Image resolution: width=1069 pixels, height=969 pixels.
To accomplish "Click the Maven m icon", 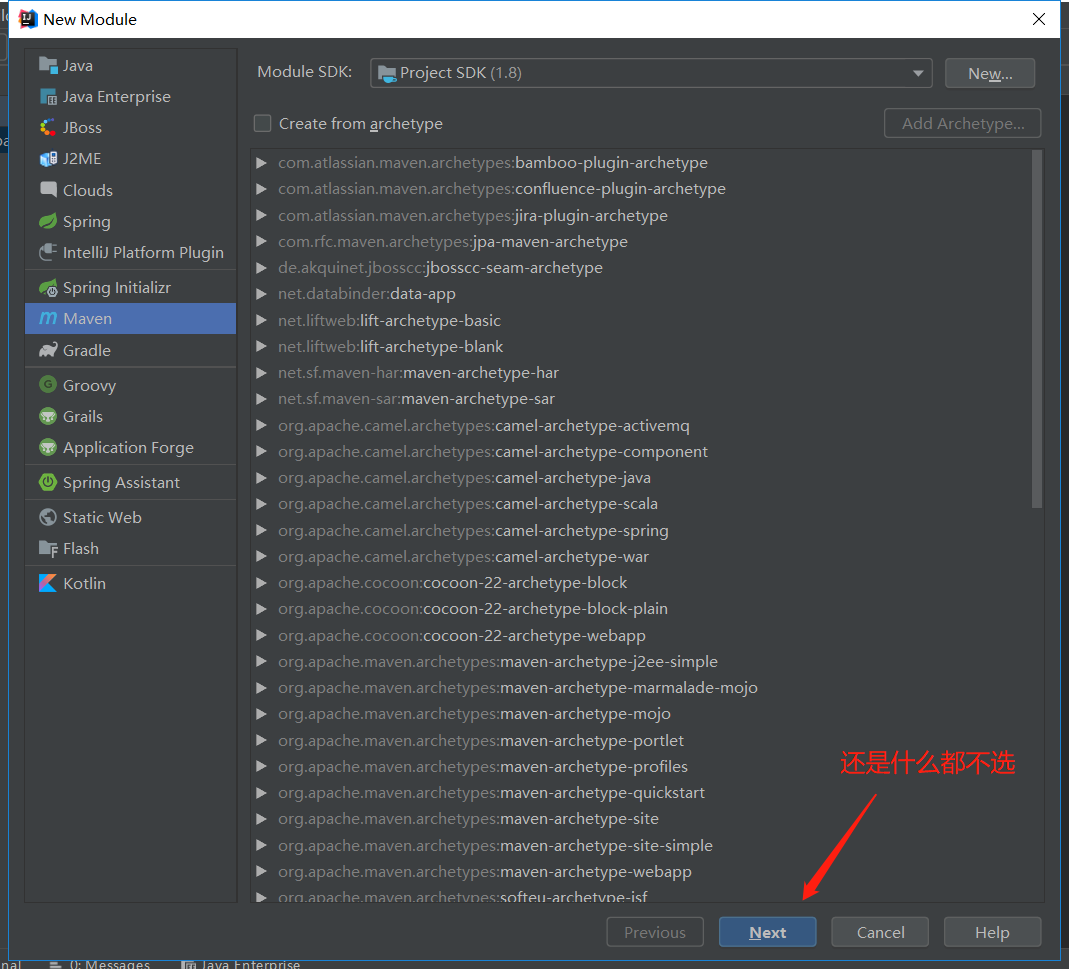I will point(48,318).
